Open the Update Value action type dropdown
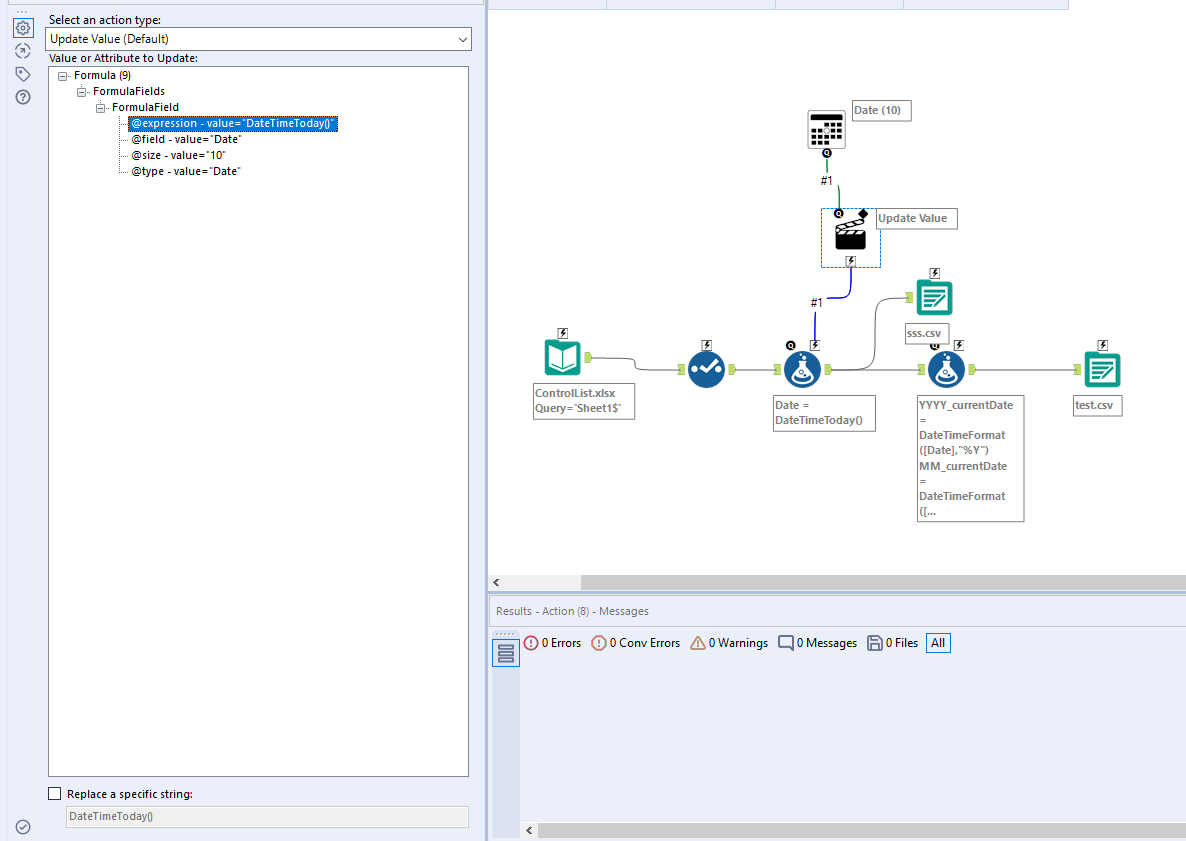The height and width of the screenshot is (841, 1186). 461,39
